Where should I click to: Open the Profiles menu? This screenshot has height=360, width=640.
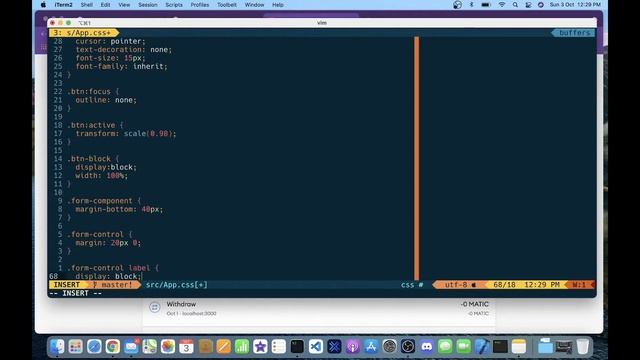click(x=200, y=5)
